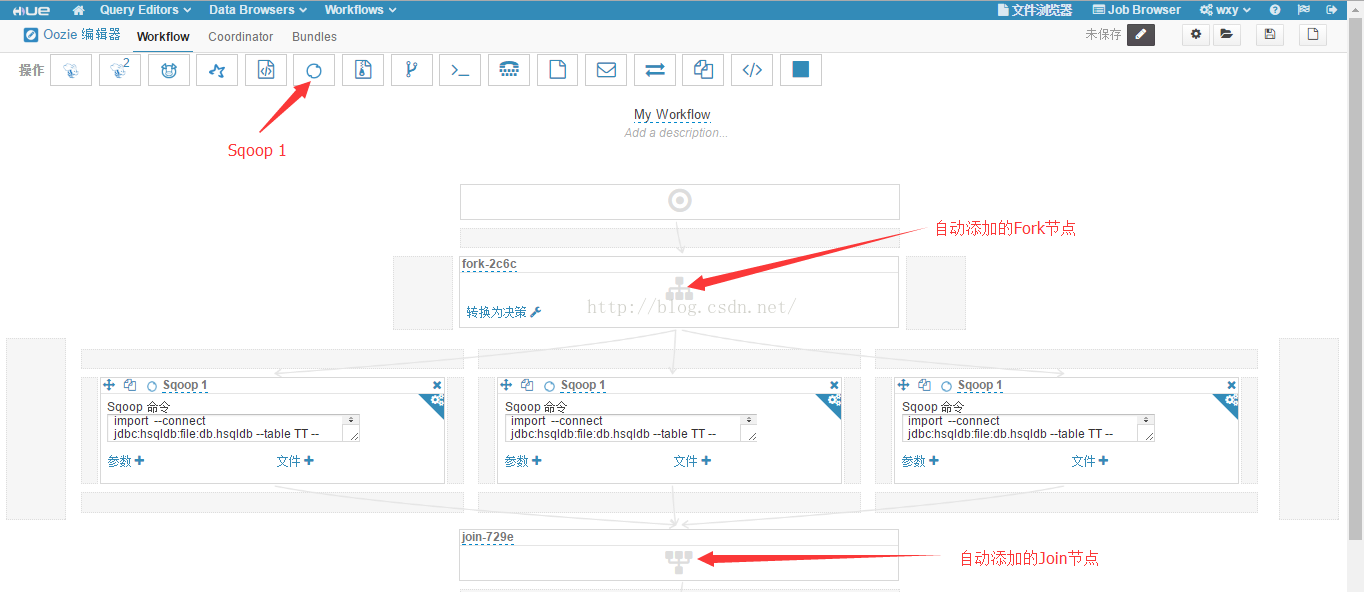Open workflow settings gear
This screenshot has height=592, width=1364.
pos(1196,35)
